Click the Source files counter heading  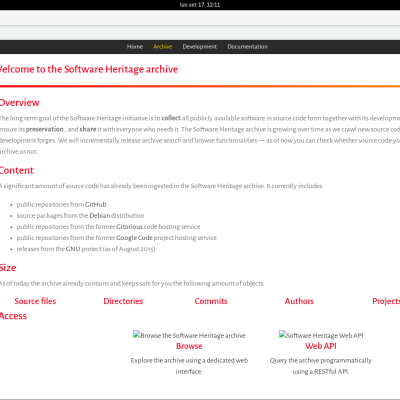click(35, 301)
